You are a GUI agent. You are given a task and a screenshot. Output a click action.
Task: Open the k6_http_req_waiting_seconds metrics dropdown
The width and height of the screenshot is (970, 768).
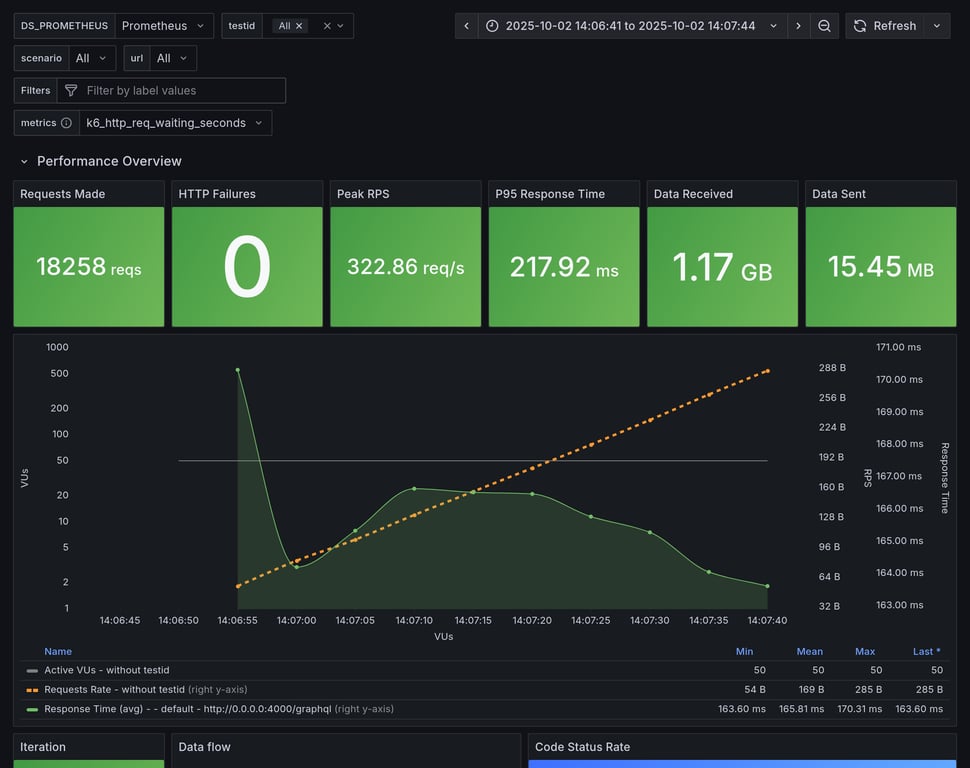[x=175, y=123]
